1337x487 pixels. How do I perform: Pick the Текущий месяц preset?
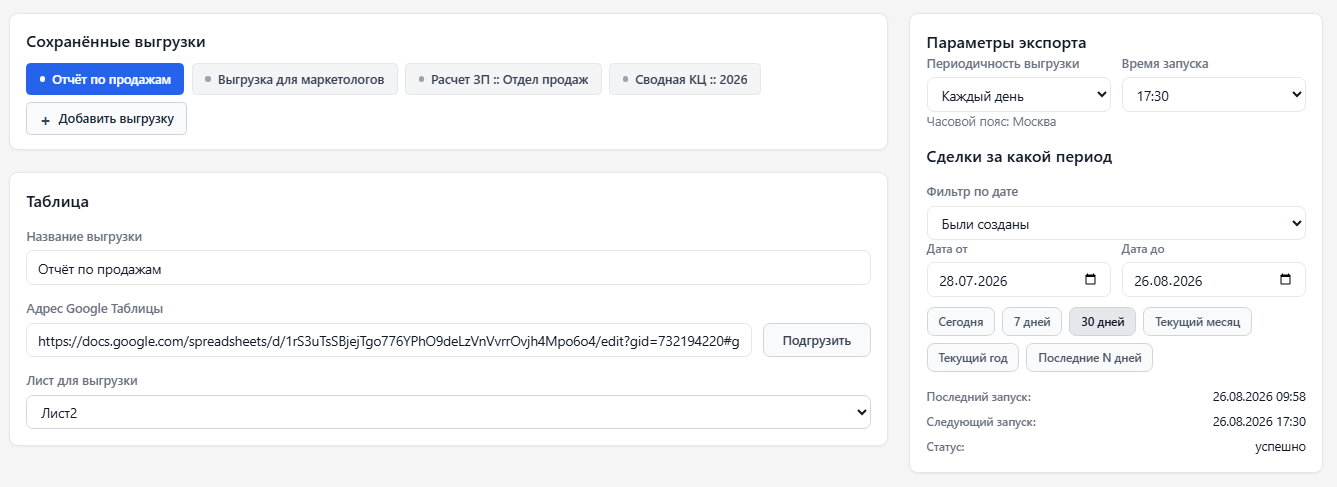pos(1197,321)
